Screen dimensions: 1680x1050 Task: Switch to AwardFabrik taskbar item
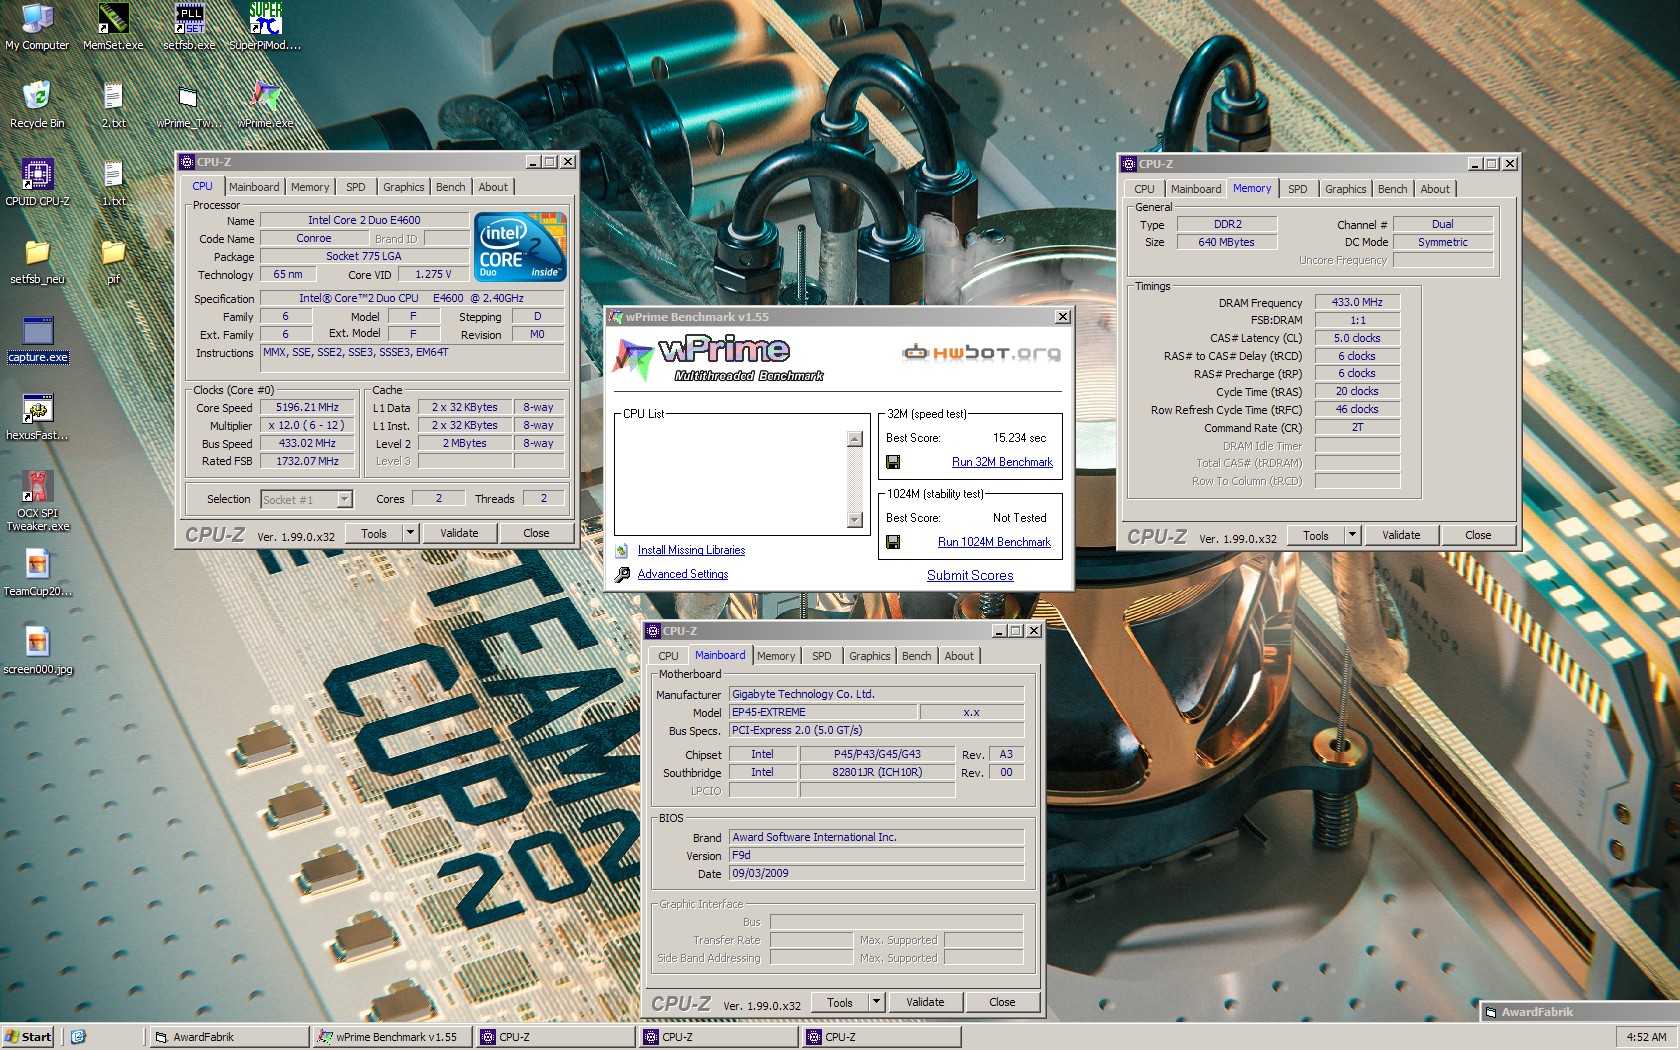228,1037
